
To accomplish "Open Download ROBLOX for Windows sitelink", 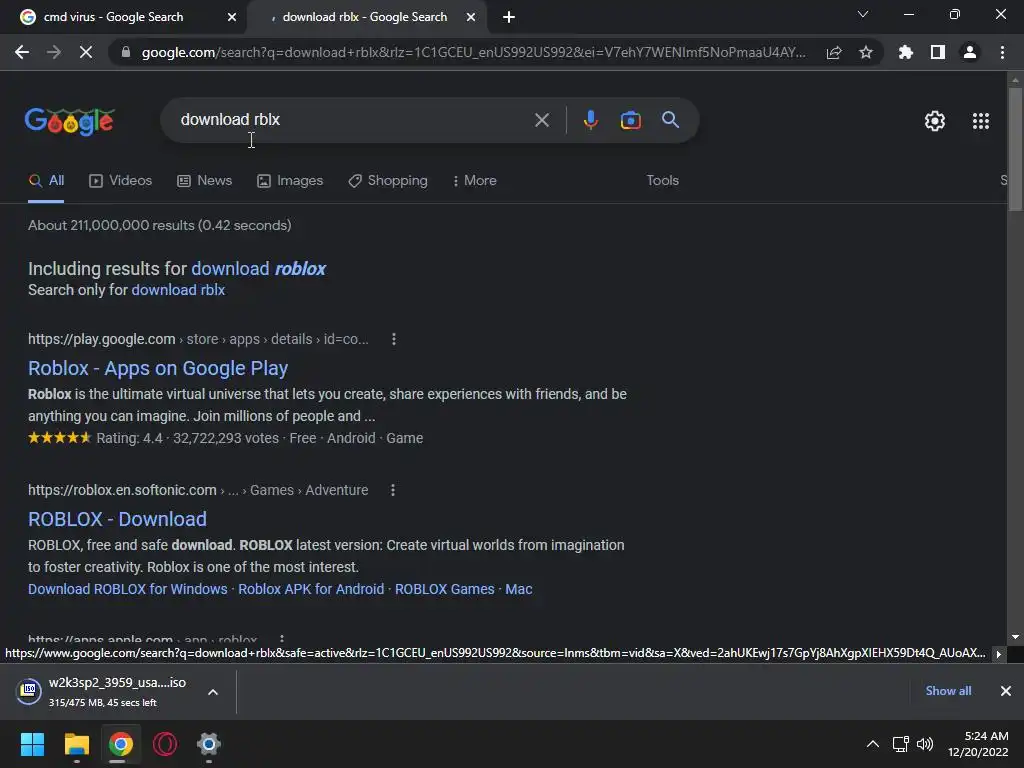I will point(128,589).
